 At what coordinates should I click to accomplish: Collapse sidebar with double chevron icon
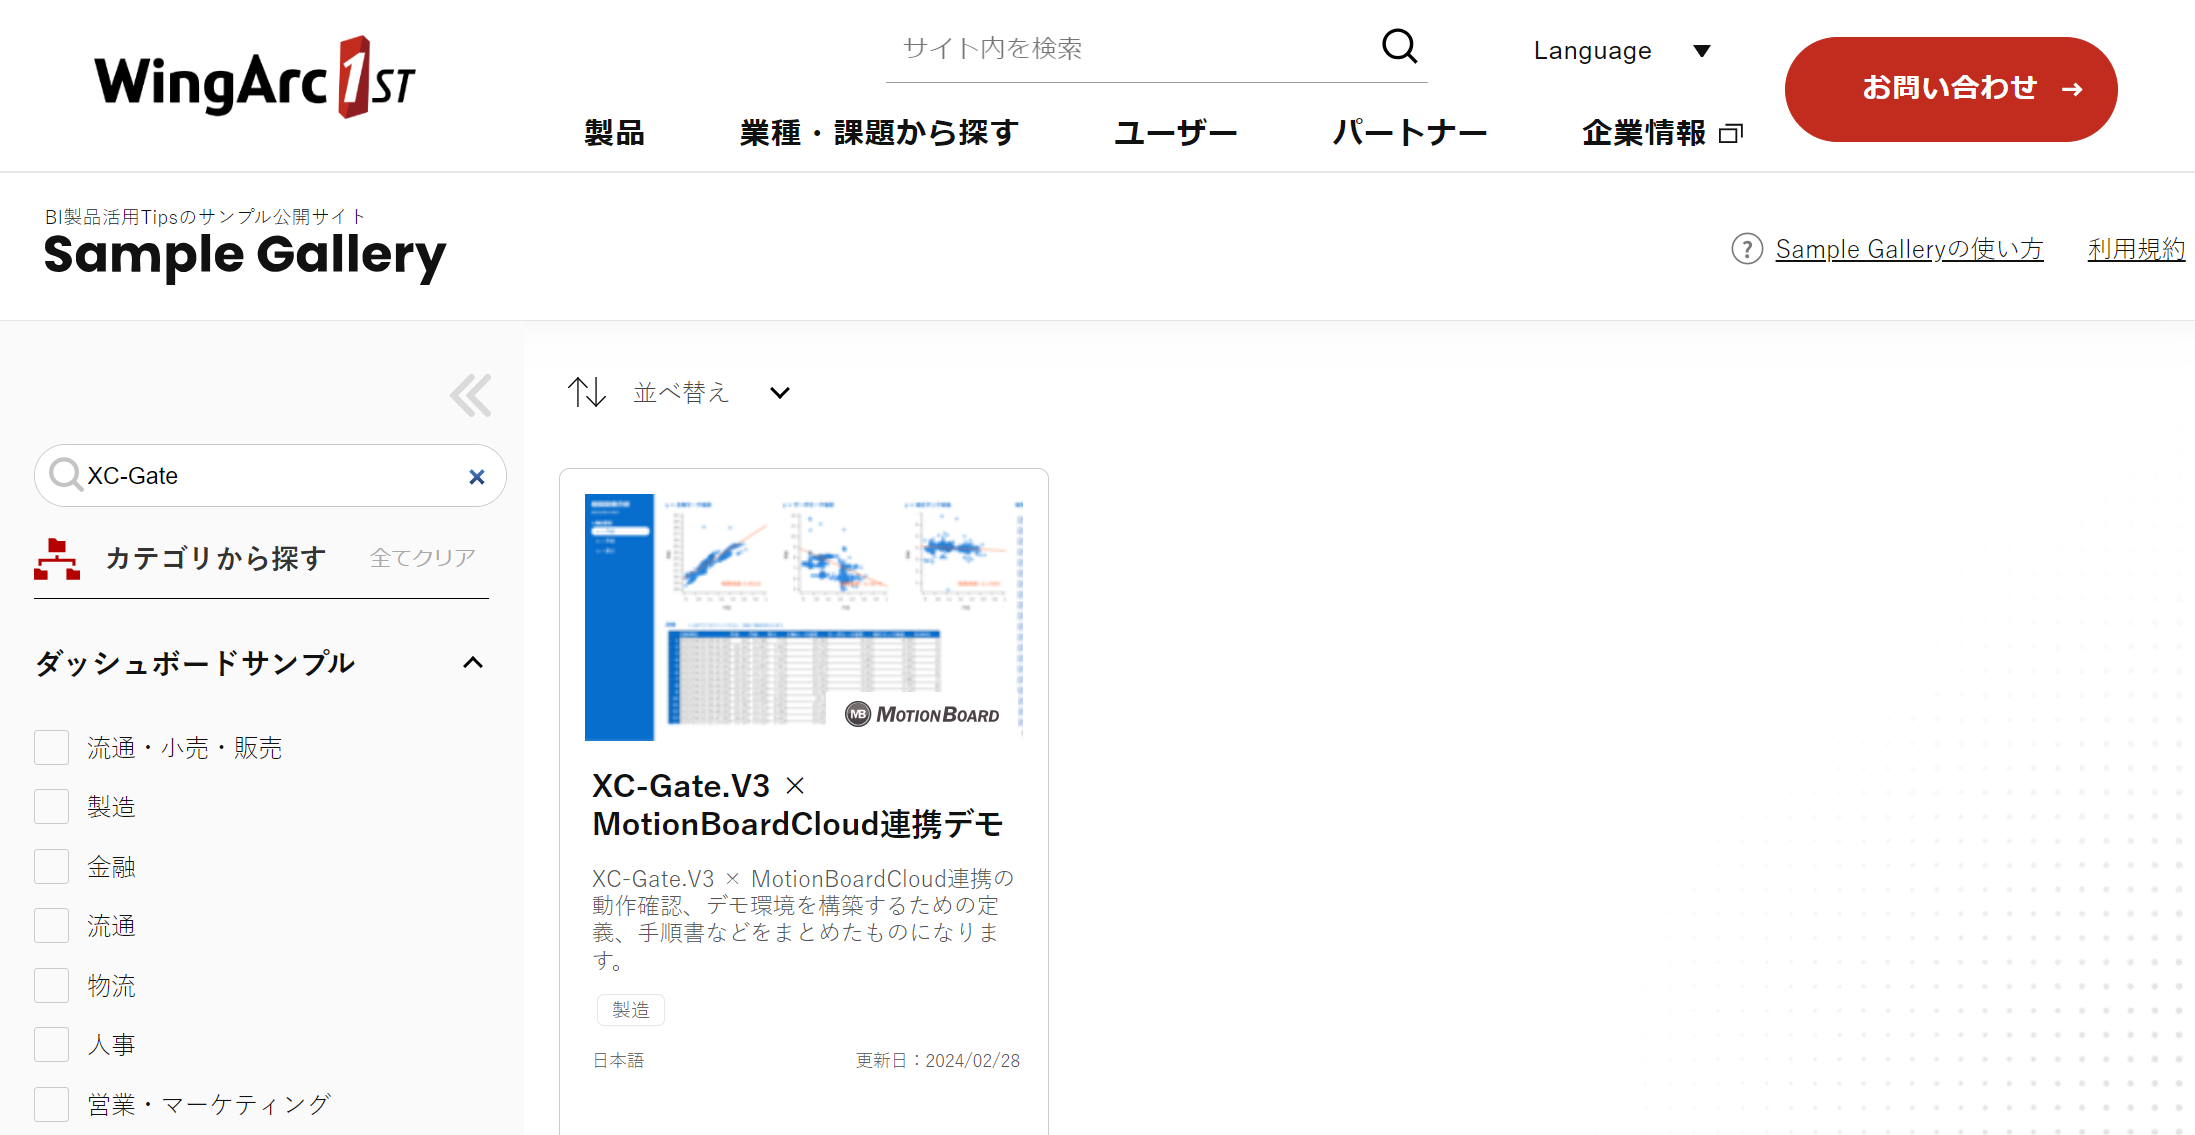tap(470, 395)
